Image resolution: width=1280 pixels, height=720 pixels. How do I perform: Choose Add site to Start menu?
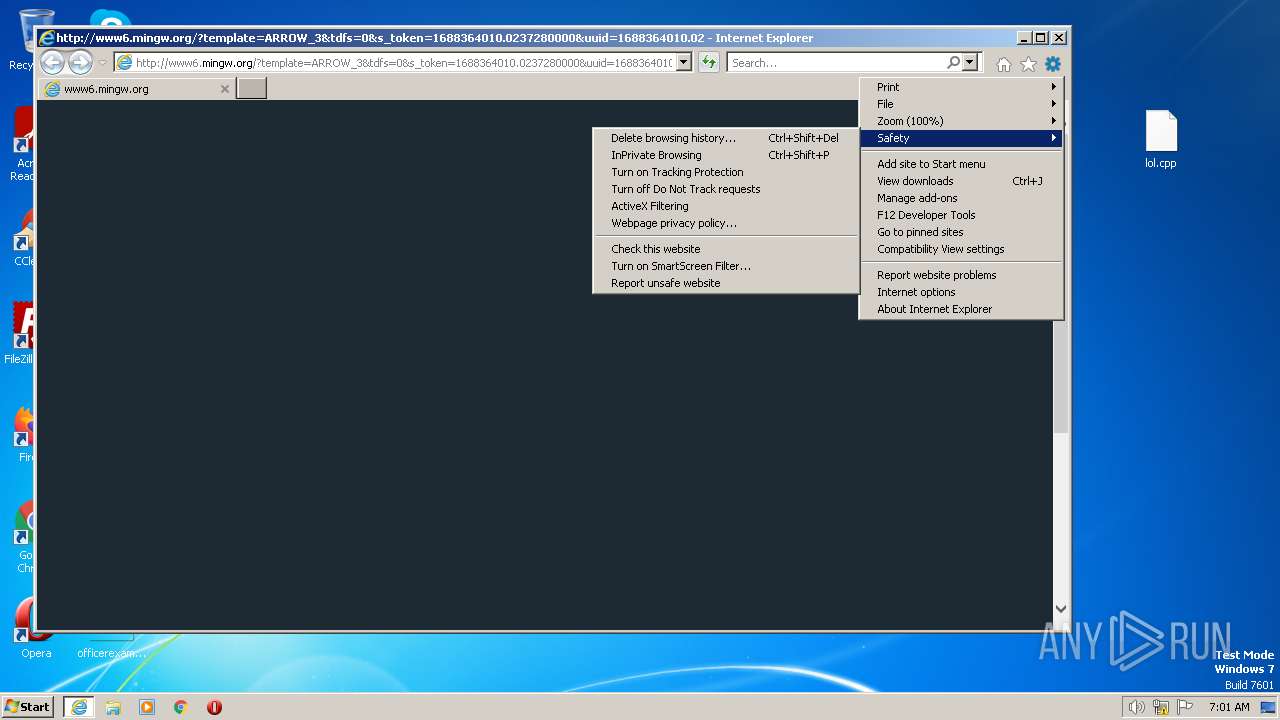[961, 164]
